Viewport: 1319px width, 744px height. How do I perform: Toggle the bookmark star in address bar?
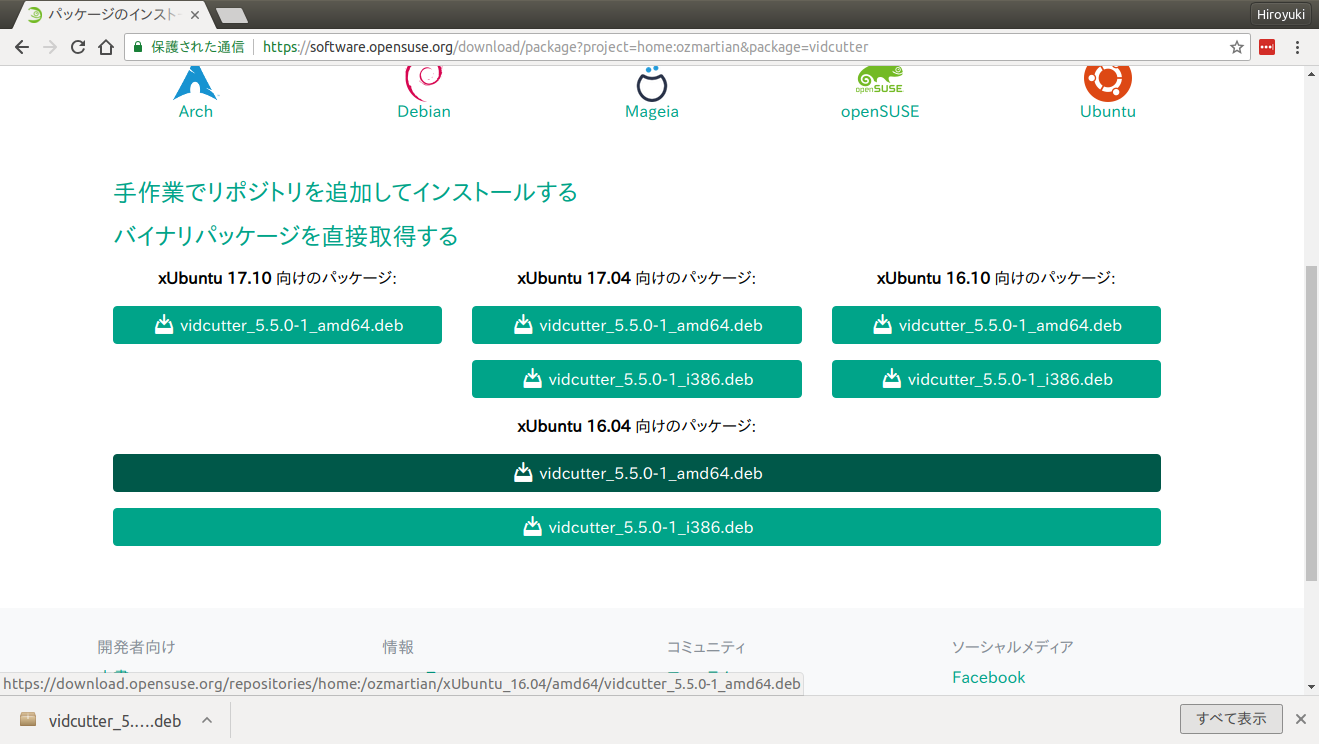click(1237, 47)
